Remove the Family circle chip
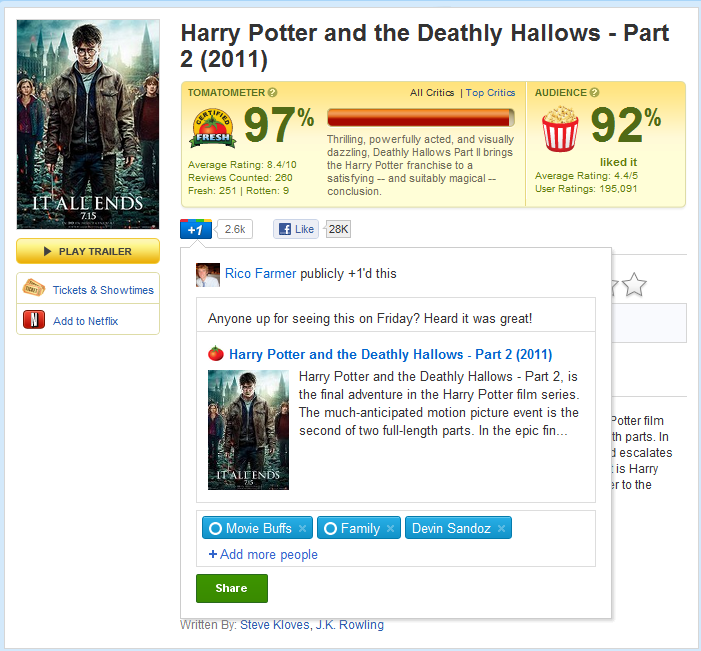This screenshot has width=701, height=651. [x=391, y=528]
